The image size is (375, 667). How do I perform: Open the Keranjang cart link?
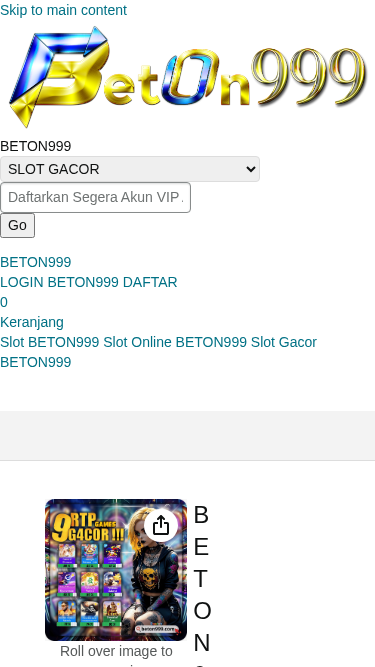32,322
